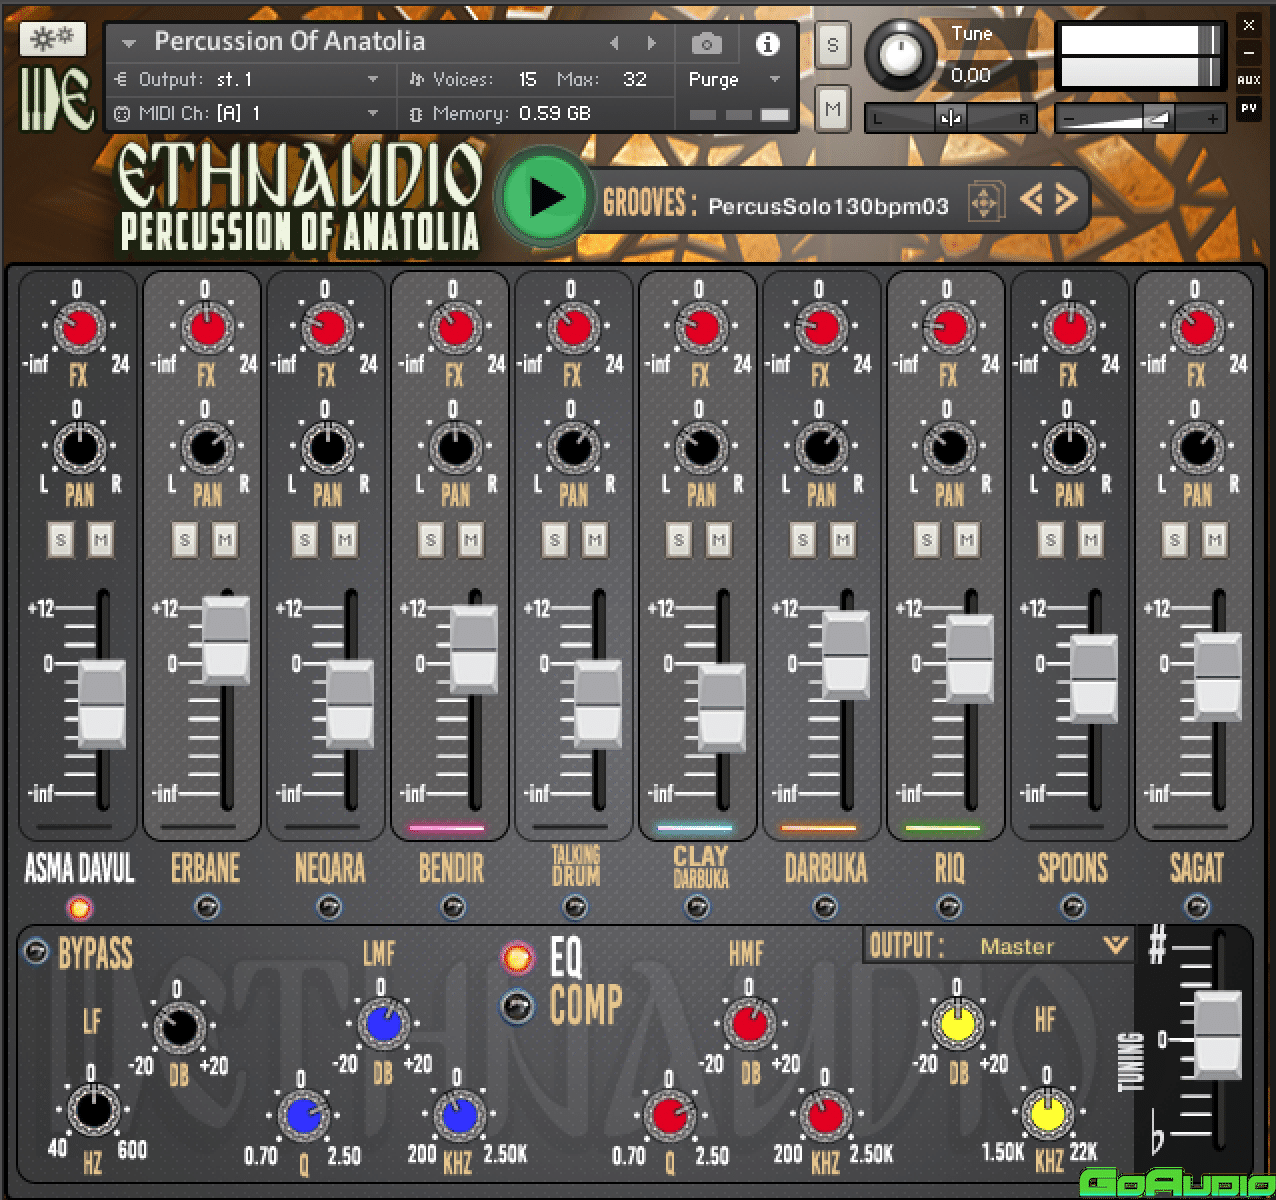Click the Sagat channel volume fader
The image size is (1276, 1200).
tap(1218, 677)
